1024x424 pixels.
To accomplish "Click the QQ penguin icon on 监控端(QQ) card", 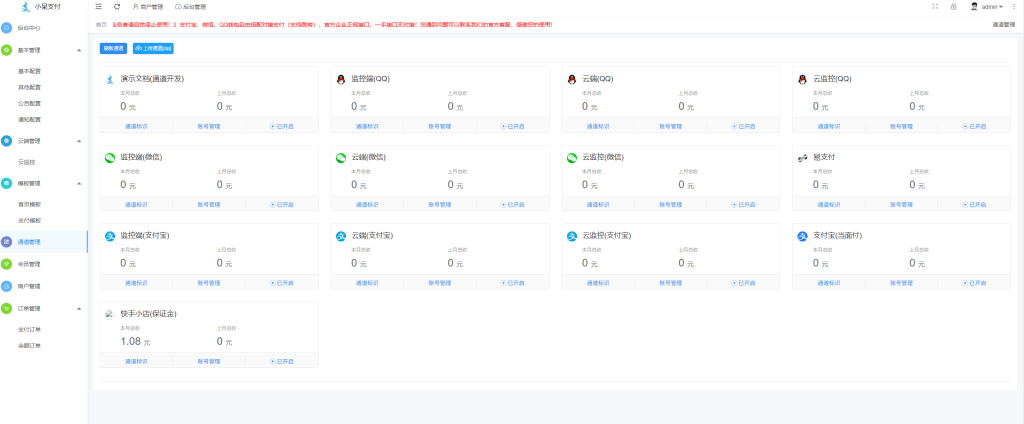I will click(341, 79).
